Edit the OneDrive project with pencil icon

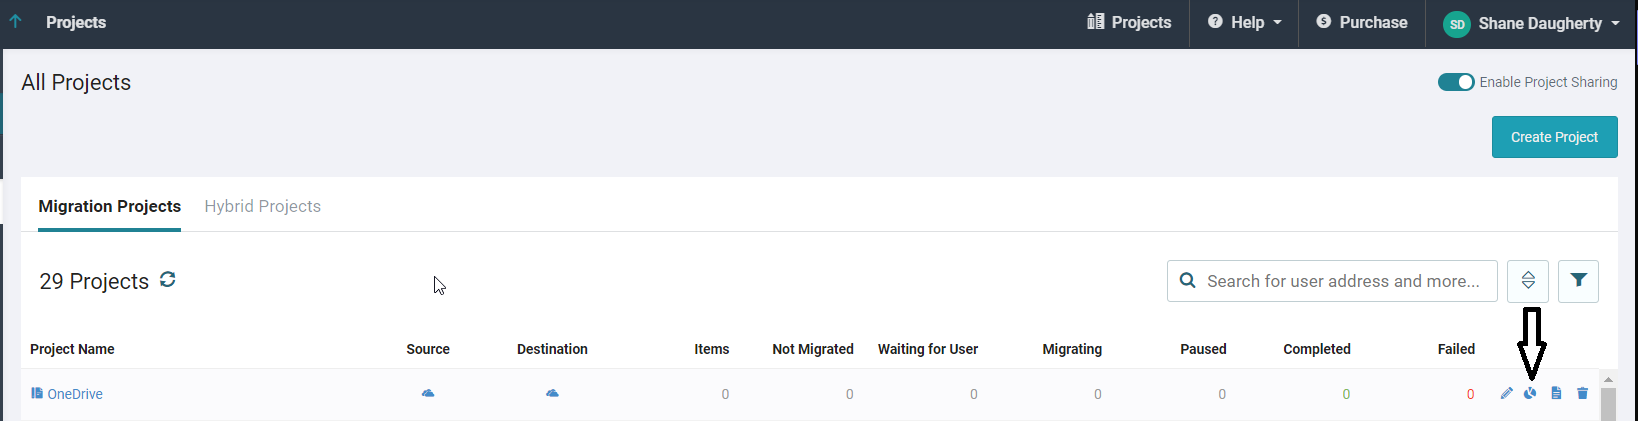point(1506,394)
